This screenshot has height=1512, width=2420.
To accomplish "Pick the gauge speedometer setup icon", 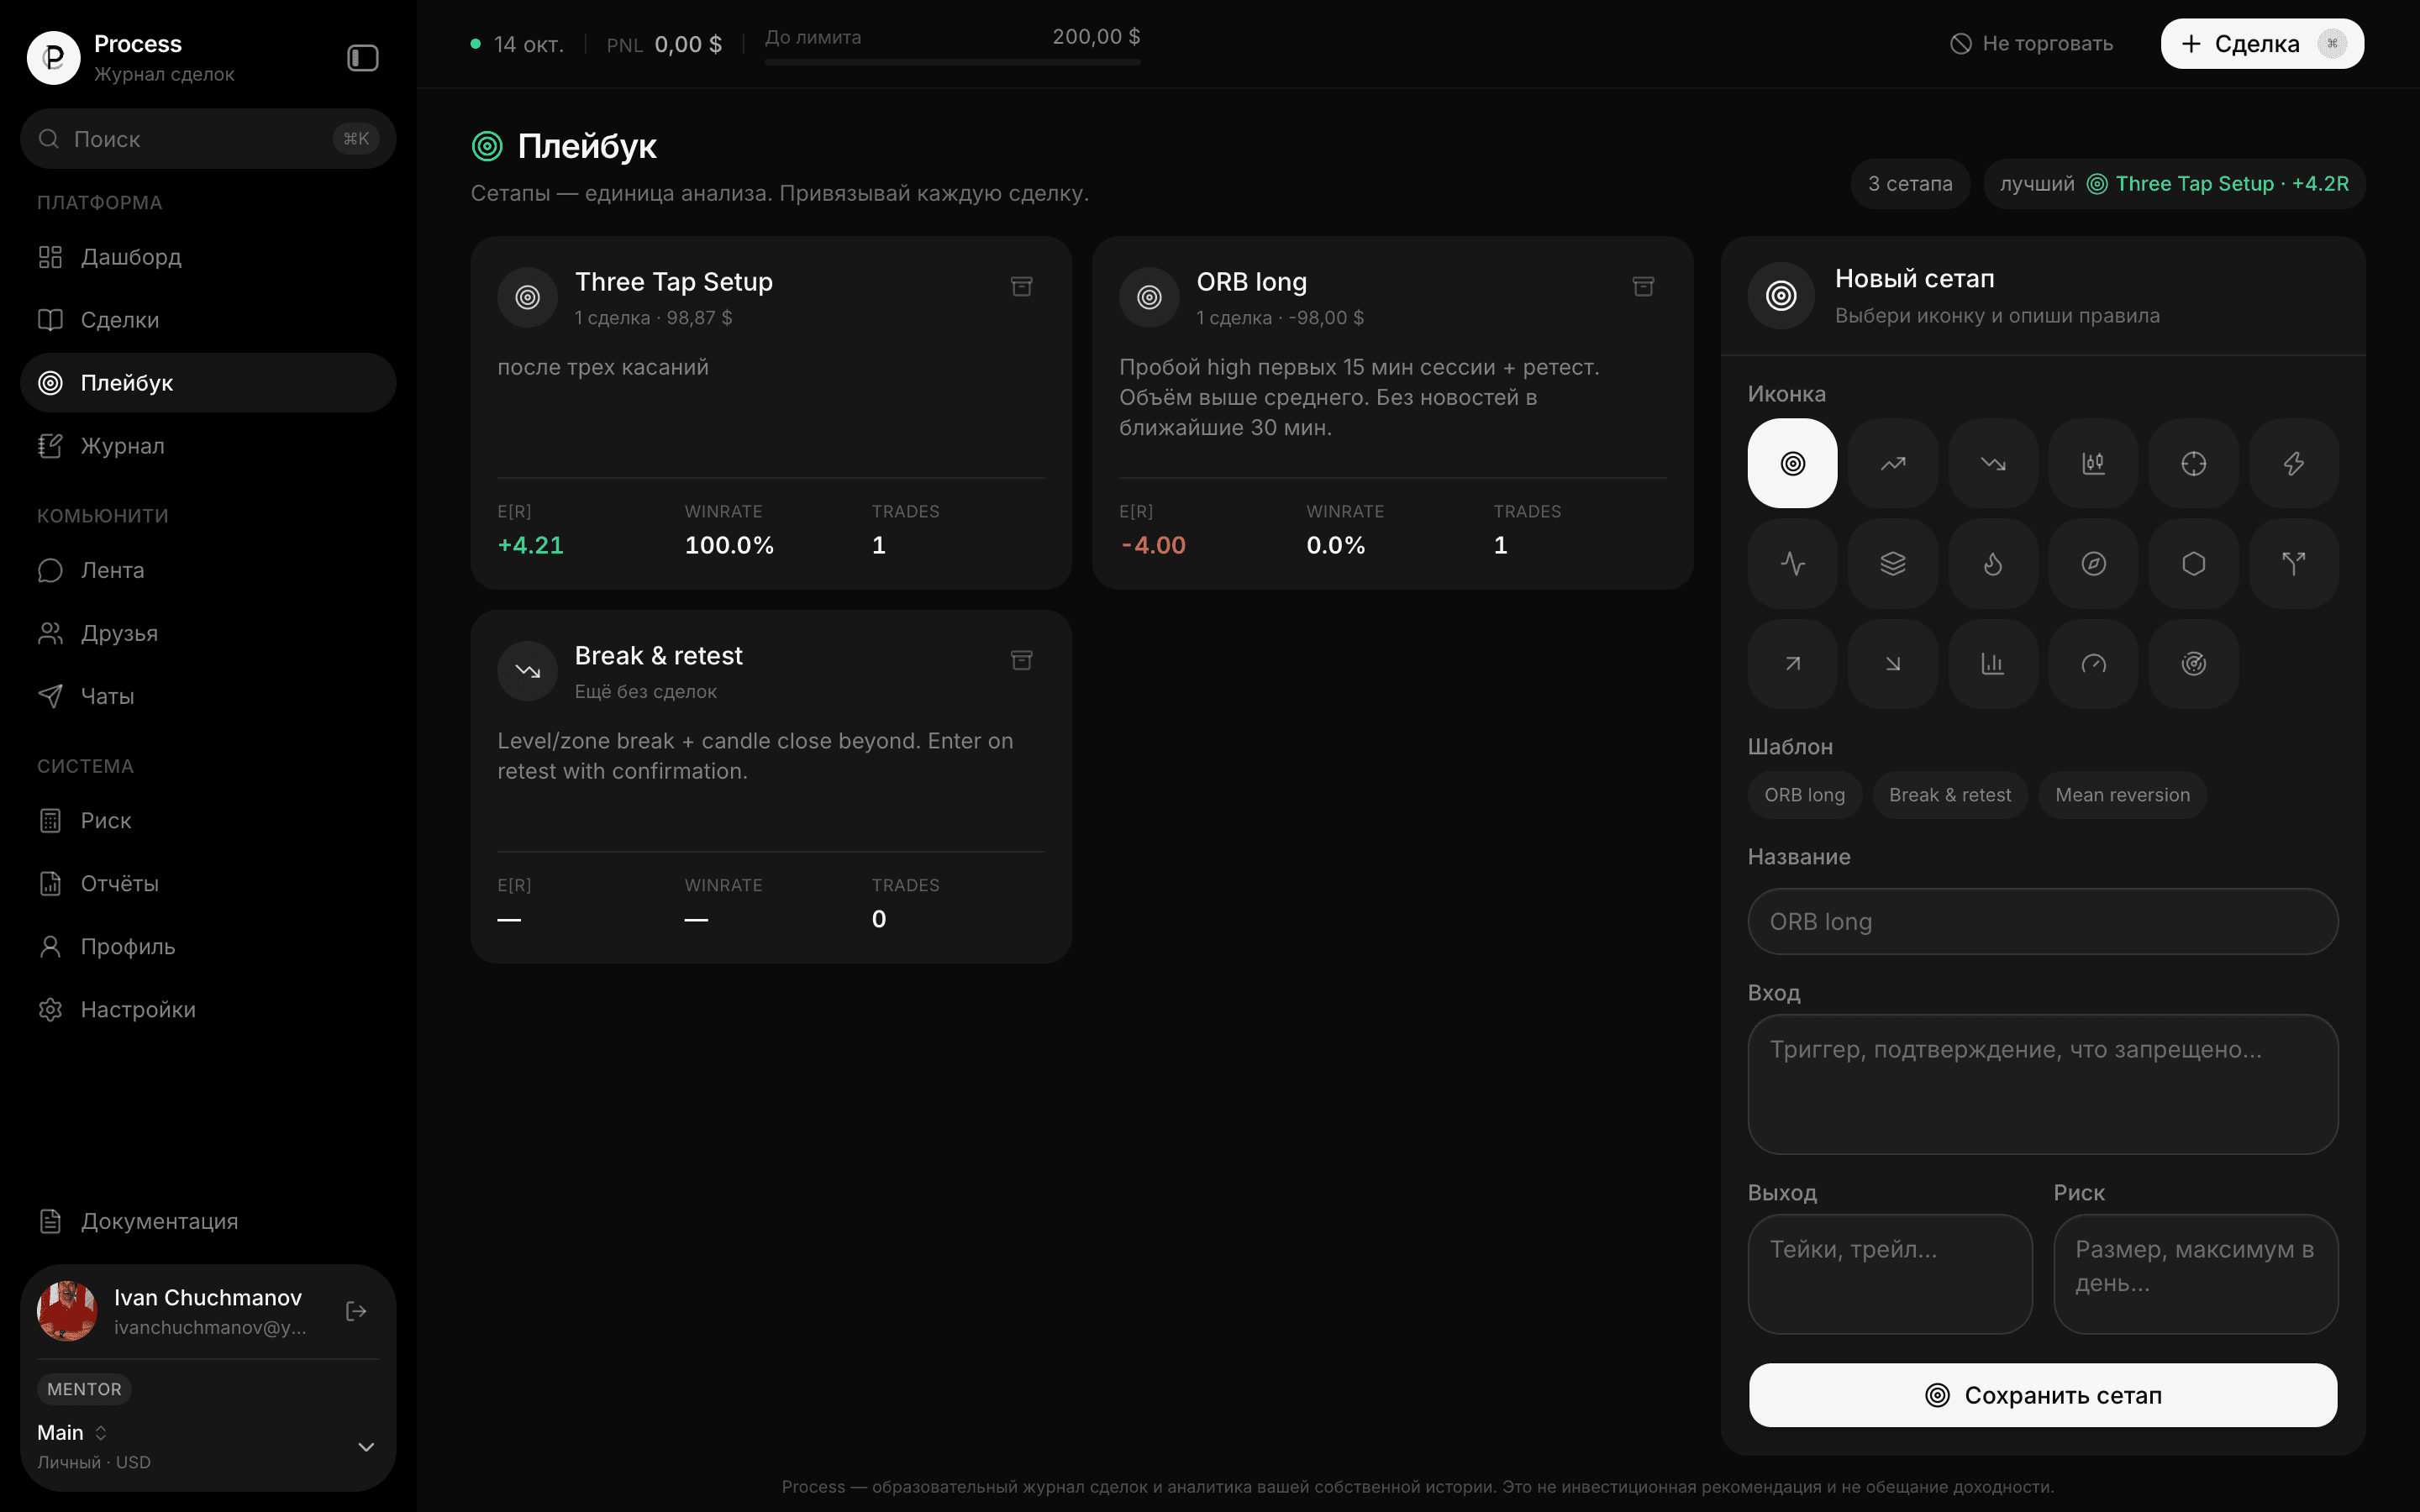I will click(x=2093, y=664).
